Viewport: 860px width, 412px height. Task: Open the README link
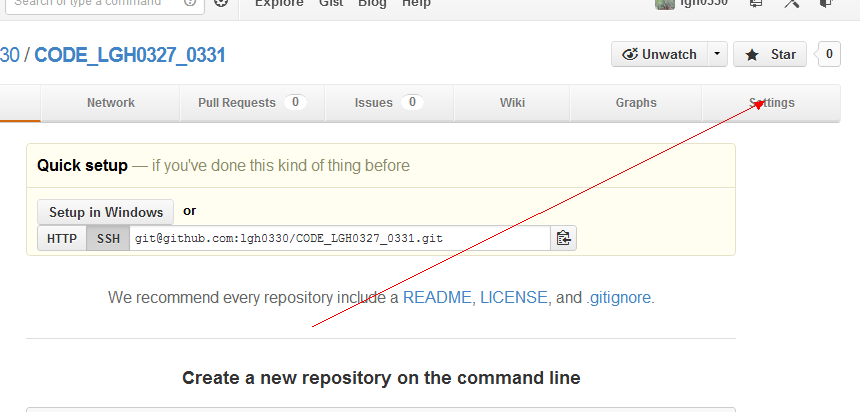tap(437, 298)
